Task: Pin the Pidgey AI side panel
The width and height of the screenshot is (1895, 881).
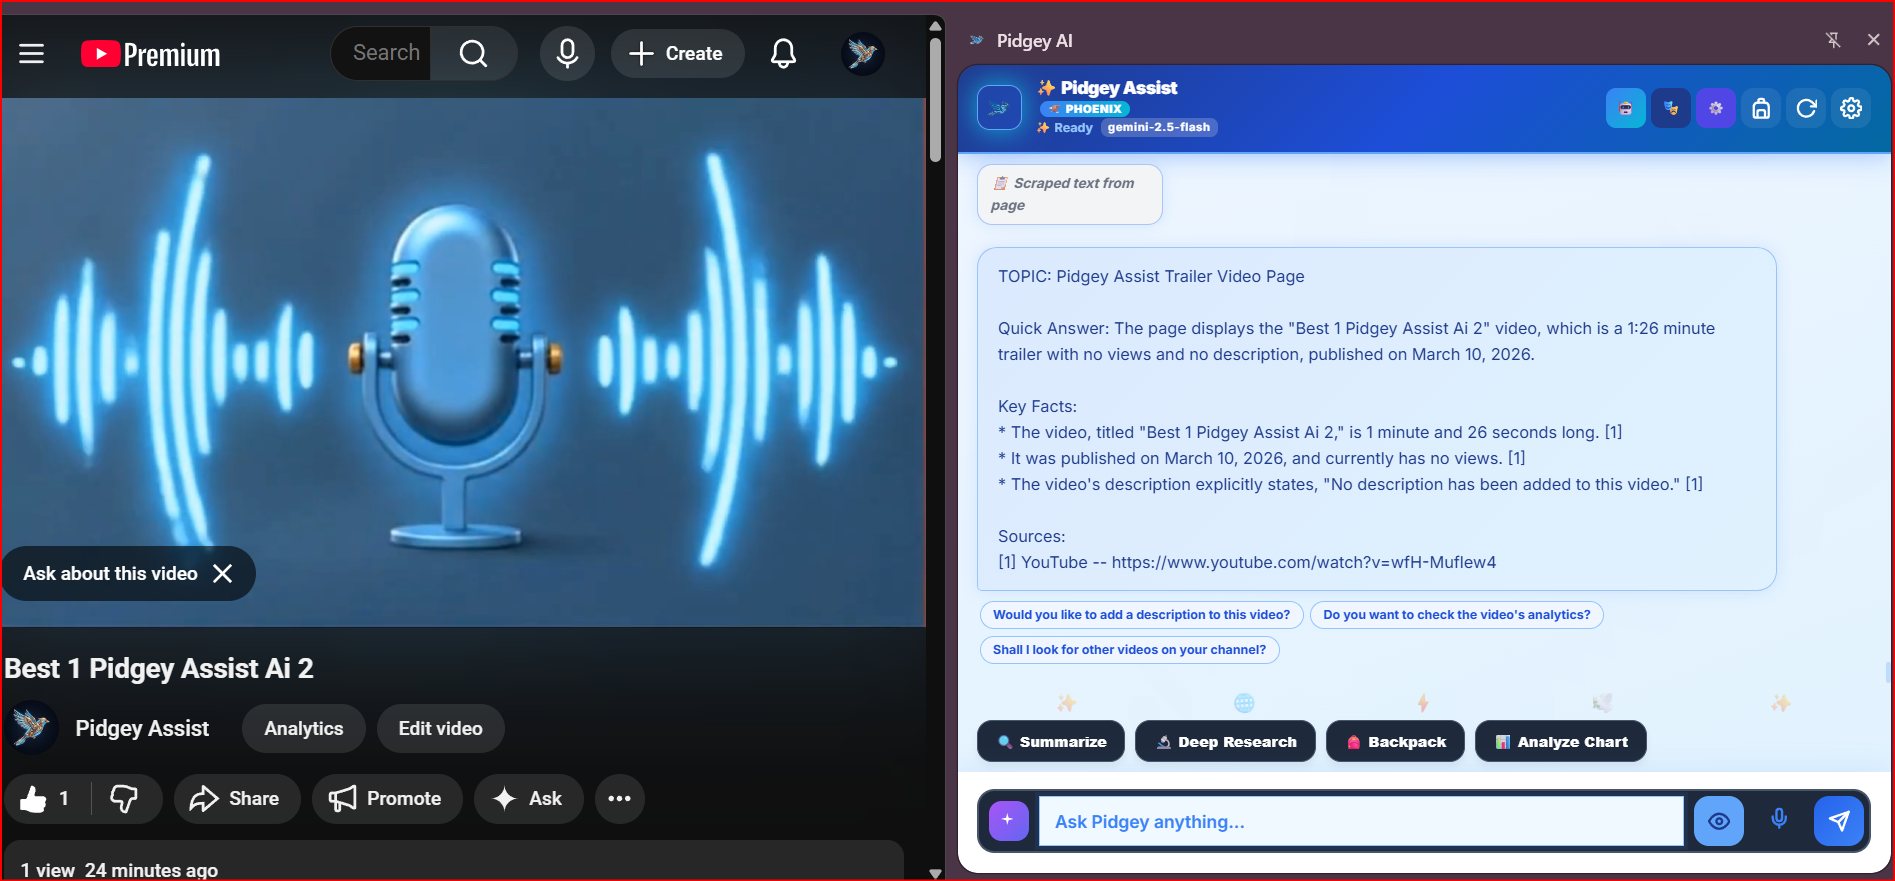Action: pyautogui.click(x=1832, y=40)
